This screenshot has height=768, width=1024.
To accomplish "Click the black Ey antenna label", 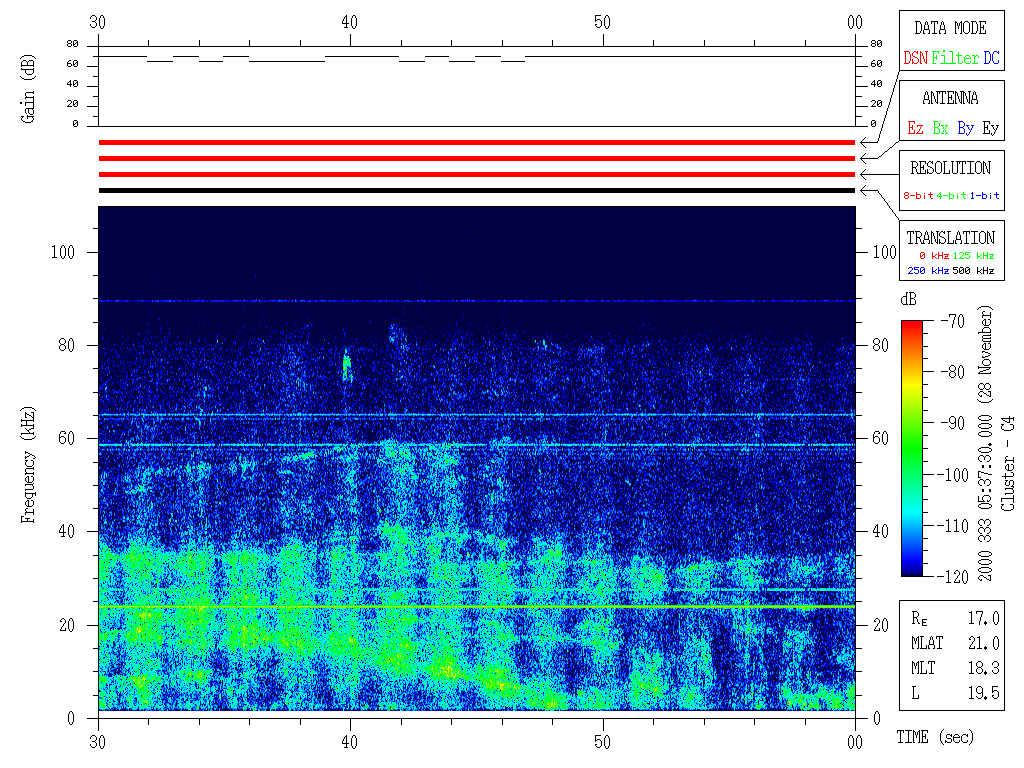I will [x=990, y=129].
